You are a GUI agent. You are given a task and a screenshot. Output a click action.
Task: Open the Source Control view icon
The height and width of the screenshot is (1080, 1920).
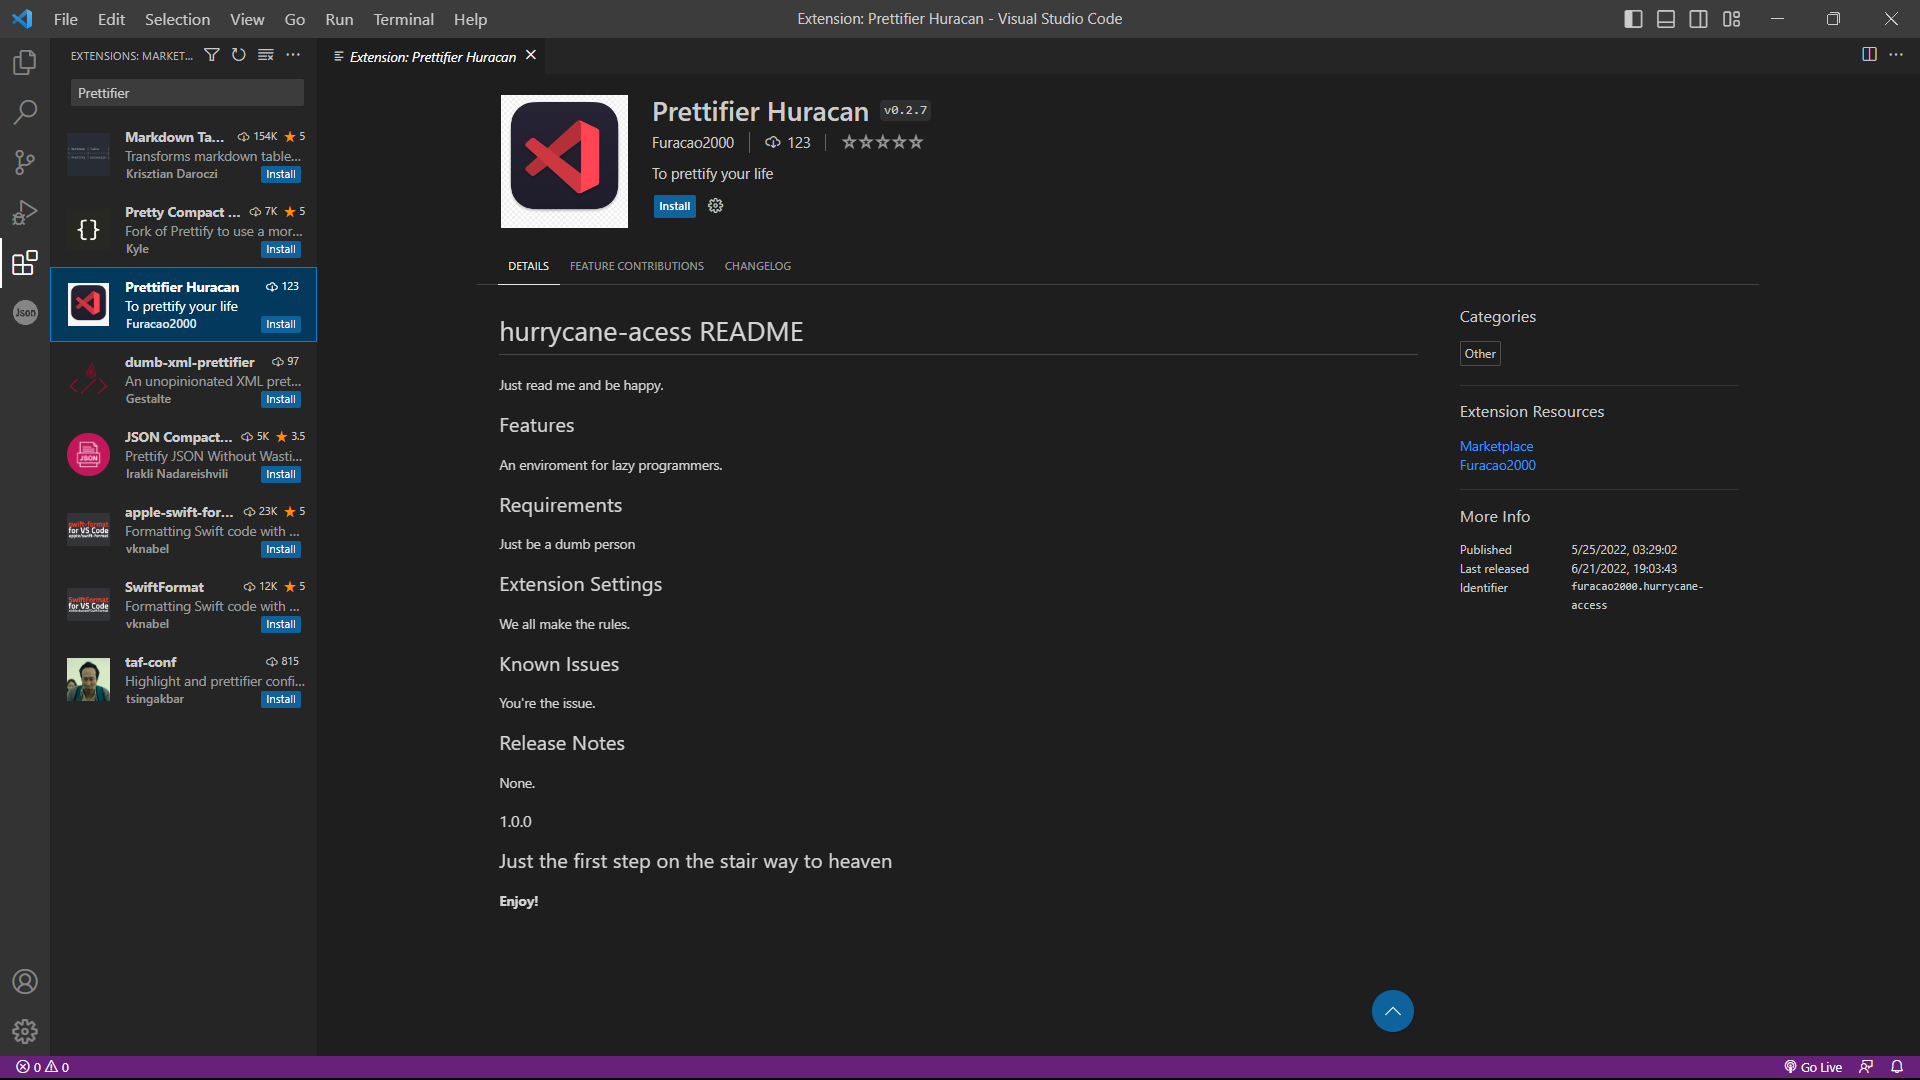[x=25, y=162]
